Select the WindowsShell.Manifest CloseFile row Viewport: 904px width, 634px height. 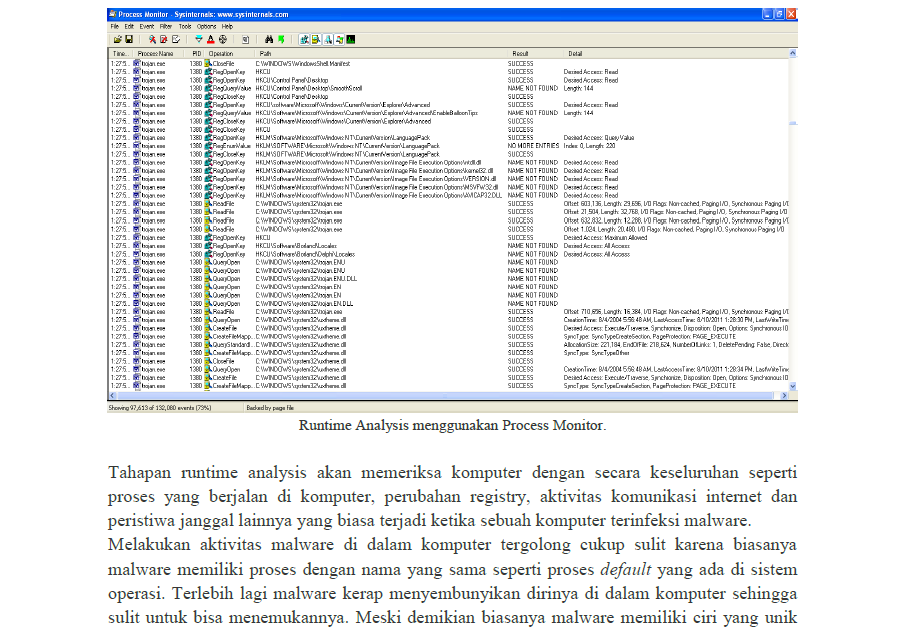(x=449, y=64)
